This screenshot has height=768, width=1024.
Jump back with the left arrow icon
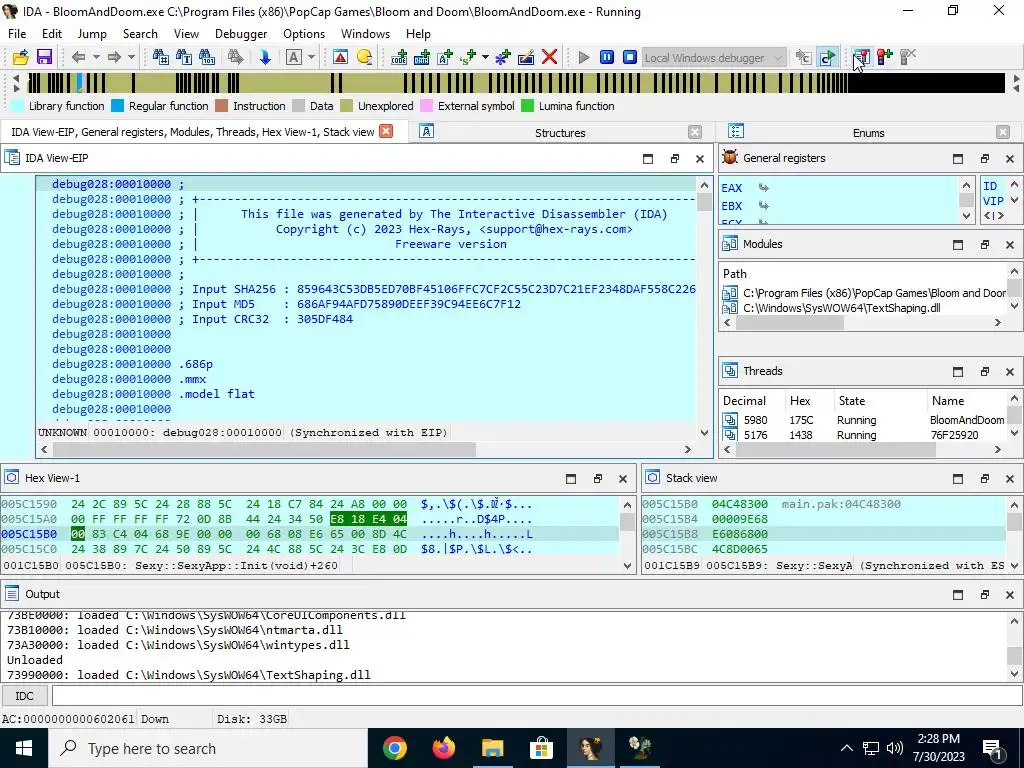tap(78, 57)
